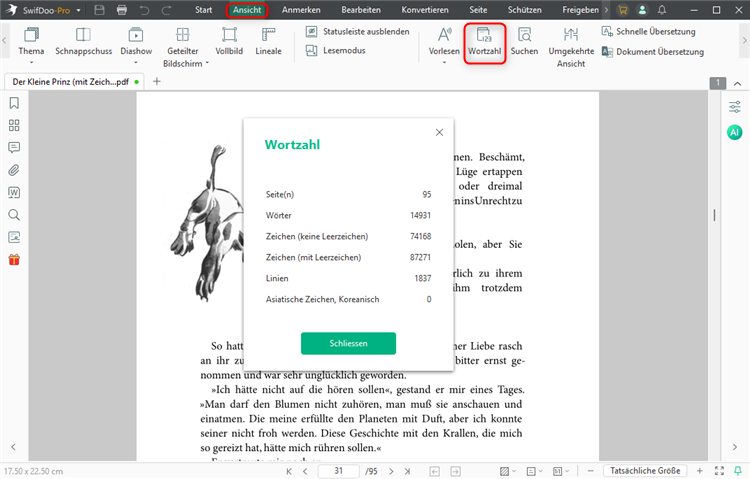Screen dimensions: 750x479
Task: Open the page background dropdown in status bar
Action: (507, 471)
